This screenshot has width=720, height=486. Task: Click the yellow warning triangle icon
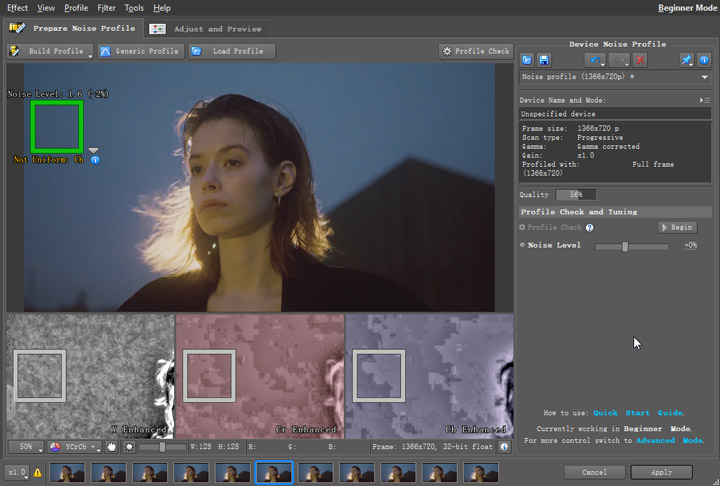coord(38,472)
